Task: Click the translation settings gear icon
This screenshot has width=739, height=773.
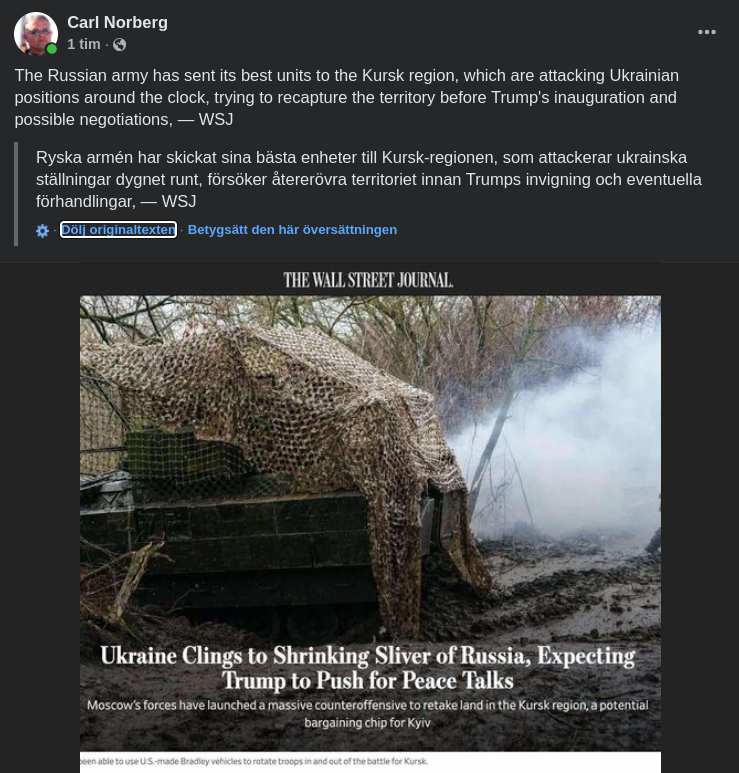Action: coord(42,230)
